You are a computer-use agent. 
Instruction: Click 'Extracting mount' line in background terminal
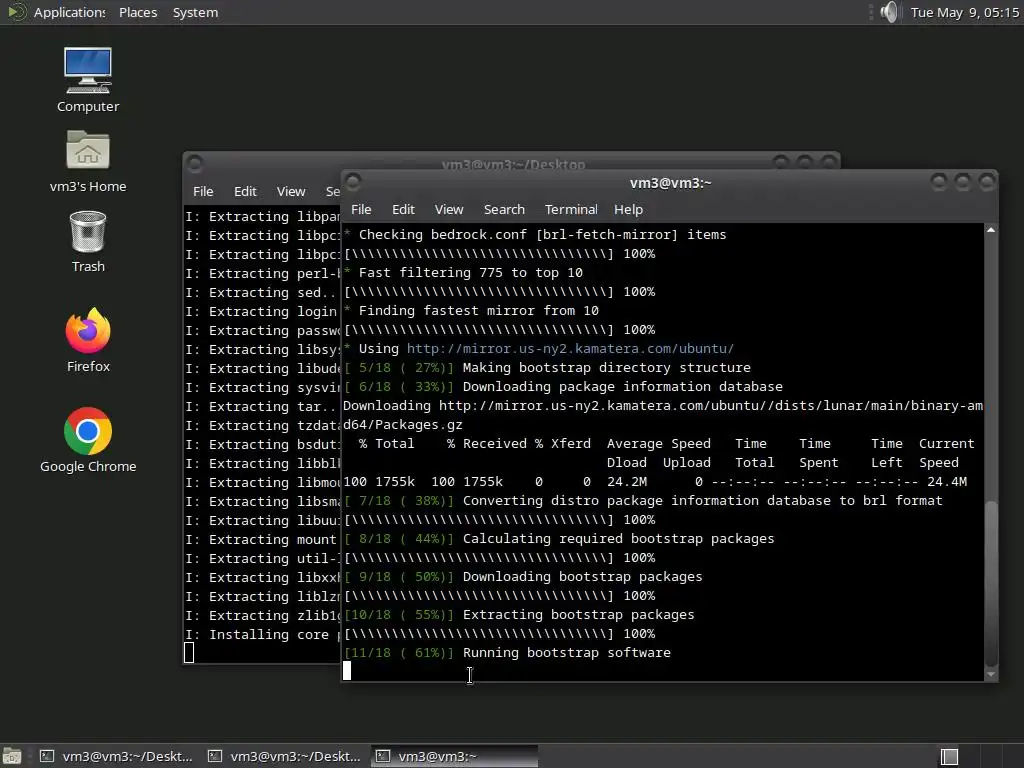[x=263, y=539]
